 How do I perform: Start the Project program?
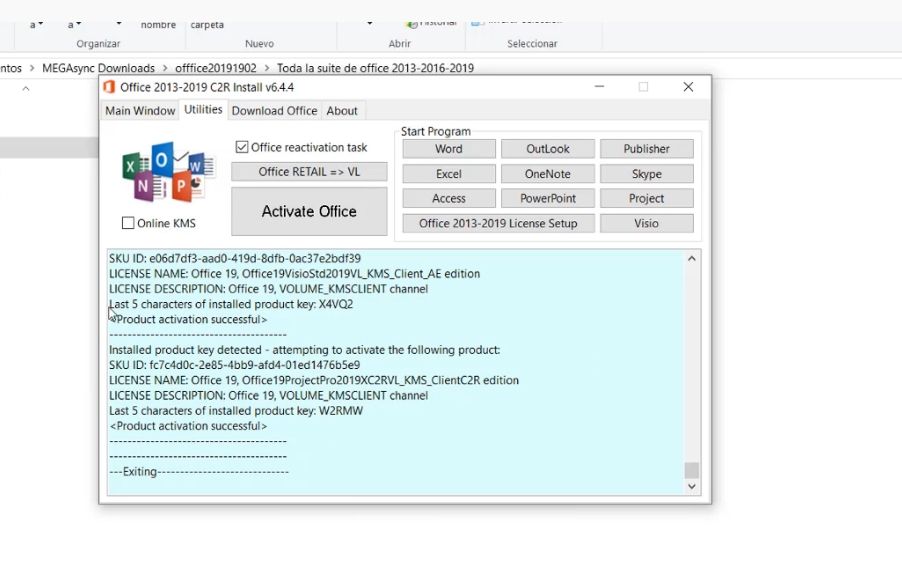coord(647,199)
